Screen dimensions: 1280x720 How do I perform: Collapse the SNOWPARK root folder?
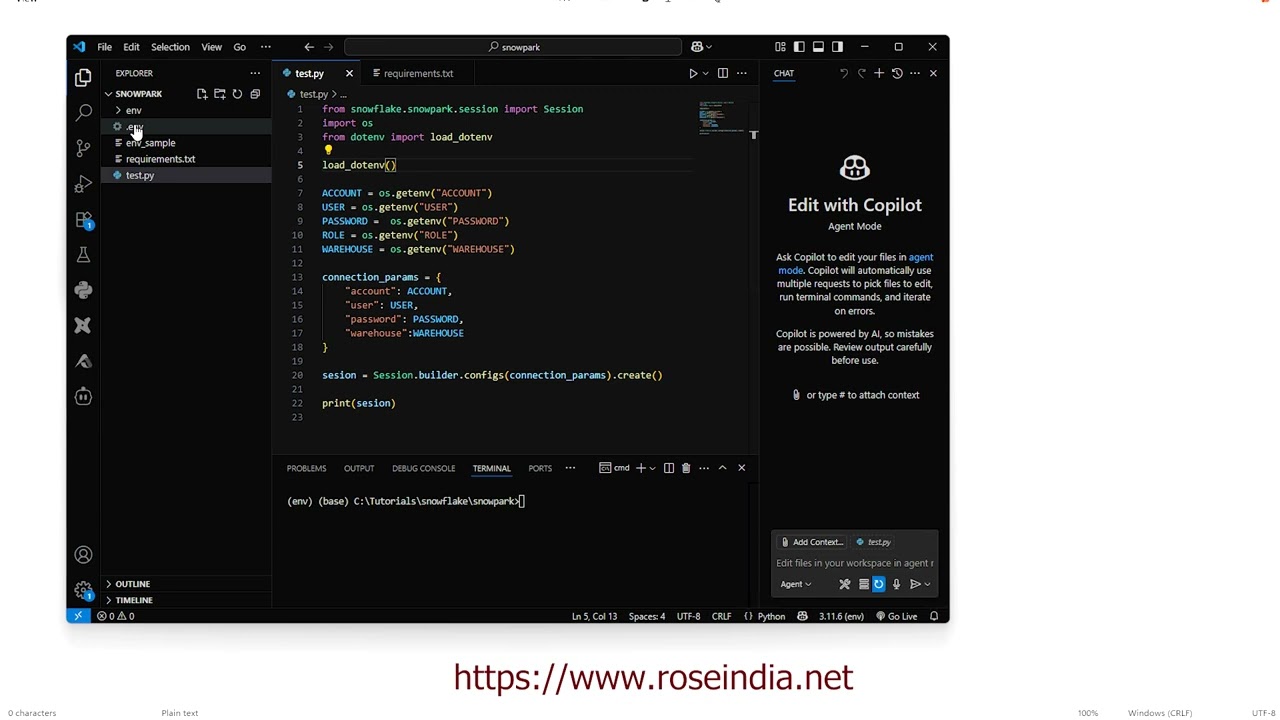pyautogui.click(x=138, y=94)
